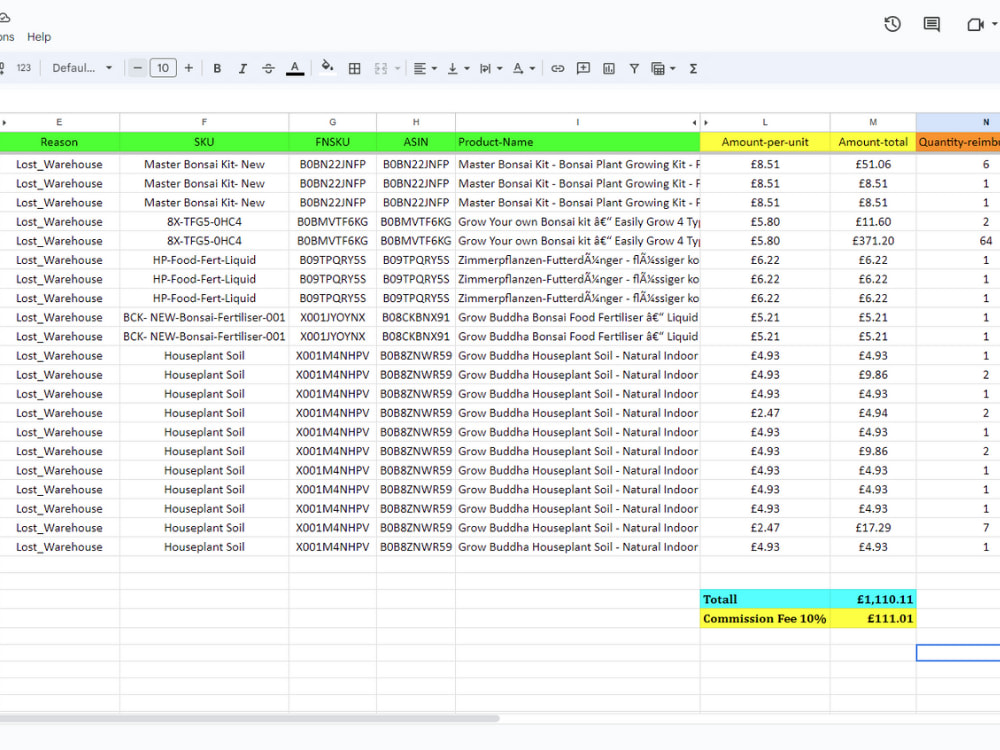Screen dimensions: 1000x750
Task: Select the quantity cell showing 7
Action: (x=958, y=528)
